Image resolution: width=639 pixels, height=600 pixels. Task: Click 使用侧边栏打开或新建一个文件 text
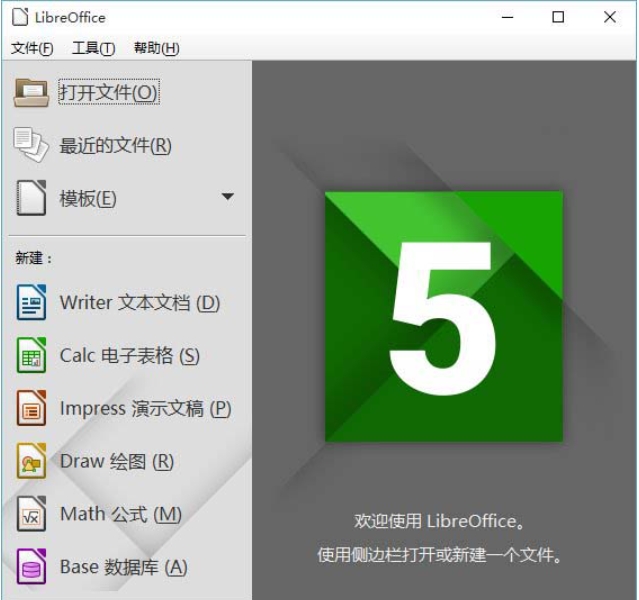click(x=439, y=555)
